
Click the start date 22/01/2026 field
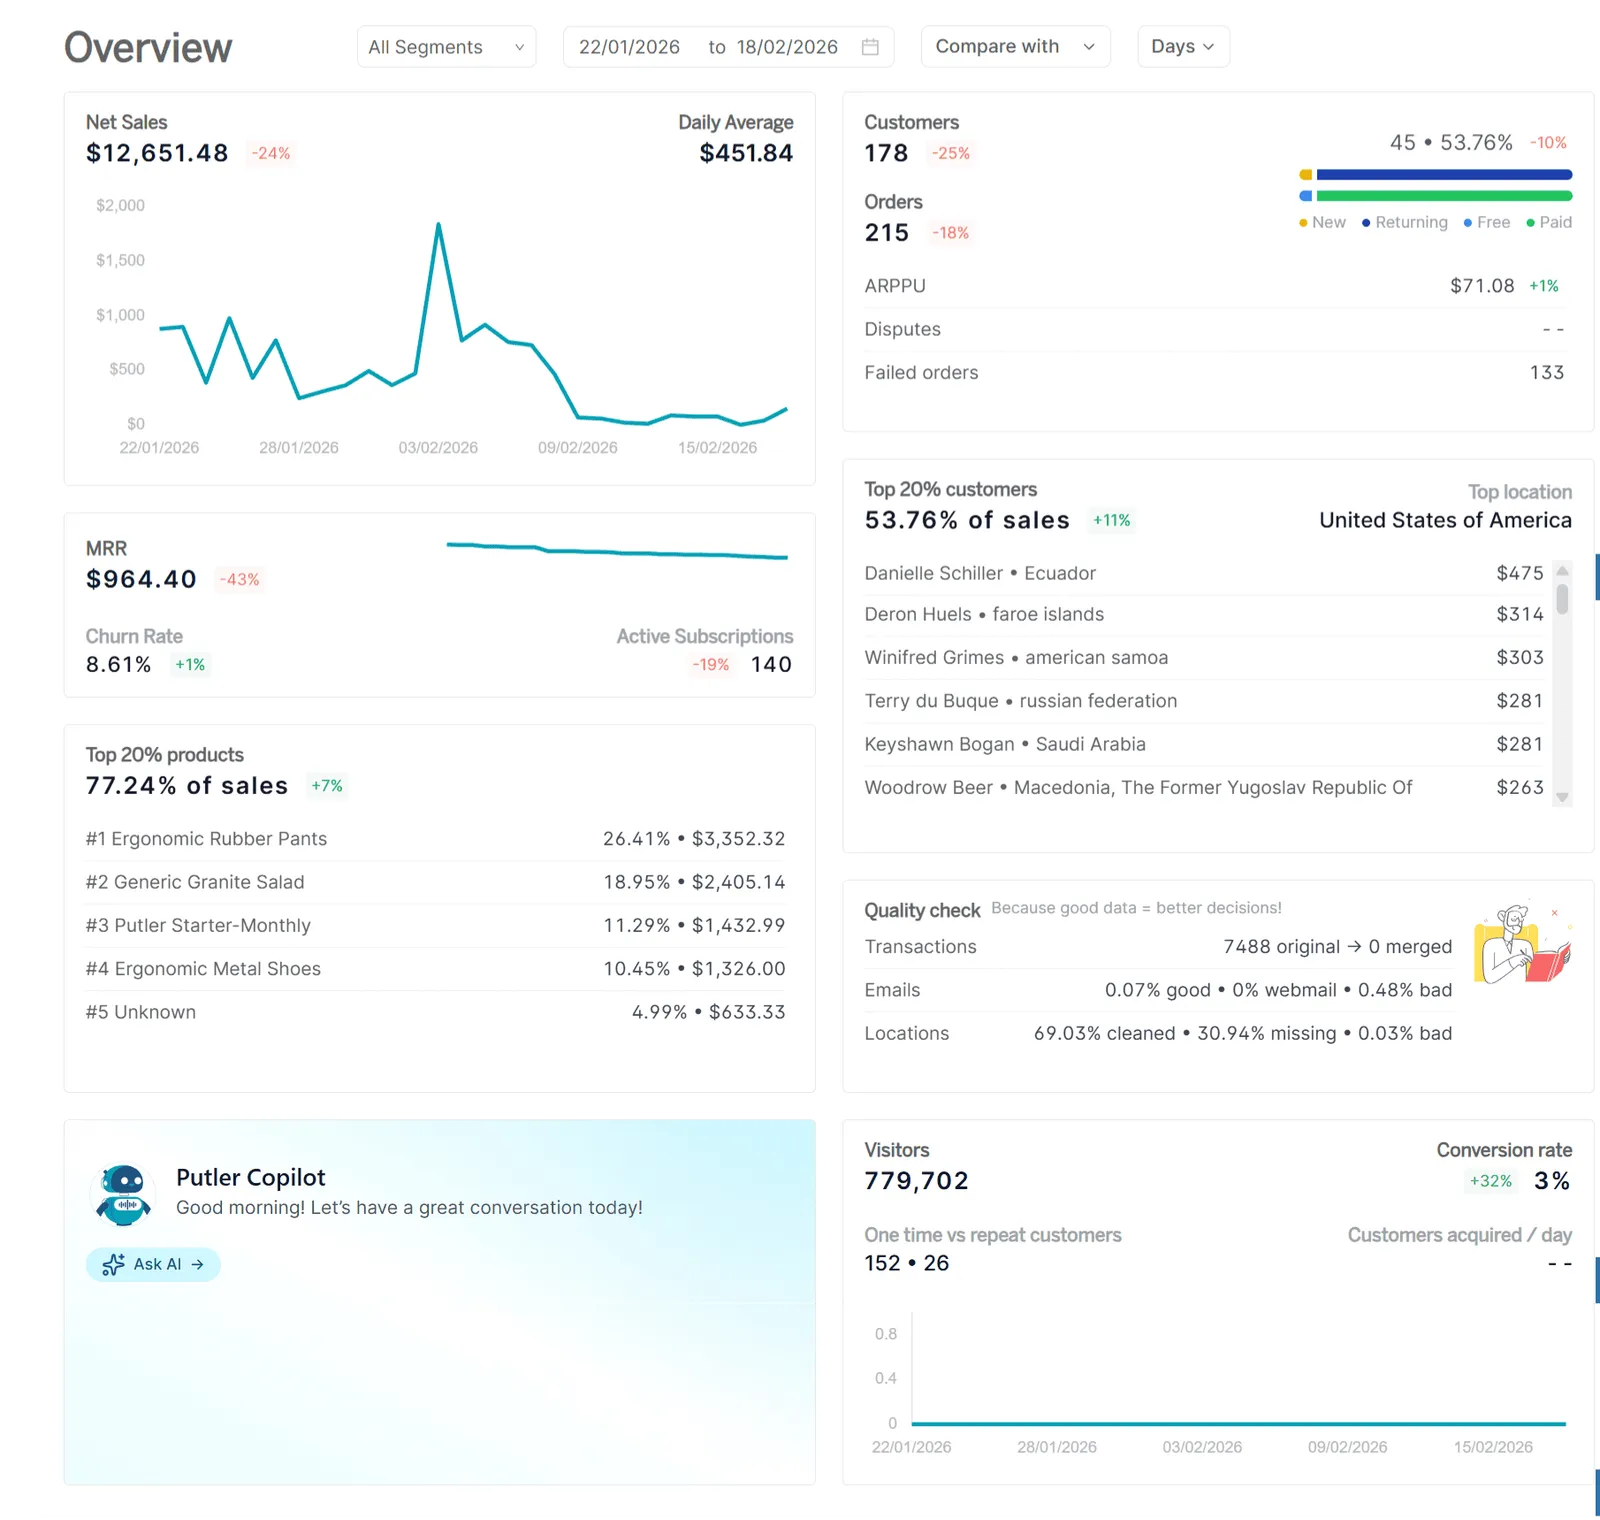[x=629, y=47]
